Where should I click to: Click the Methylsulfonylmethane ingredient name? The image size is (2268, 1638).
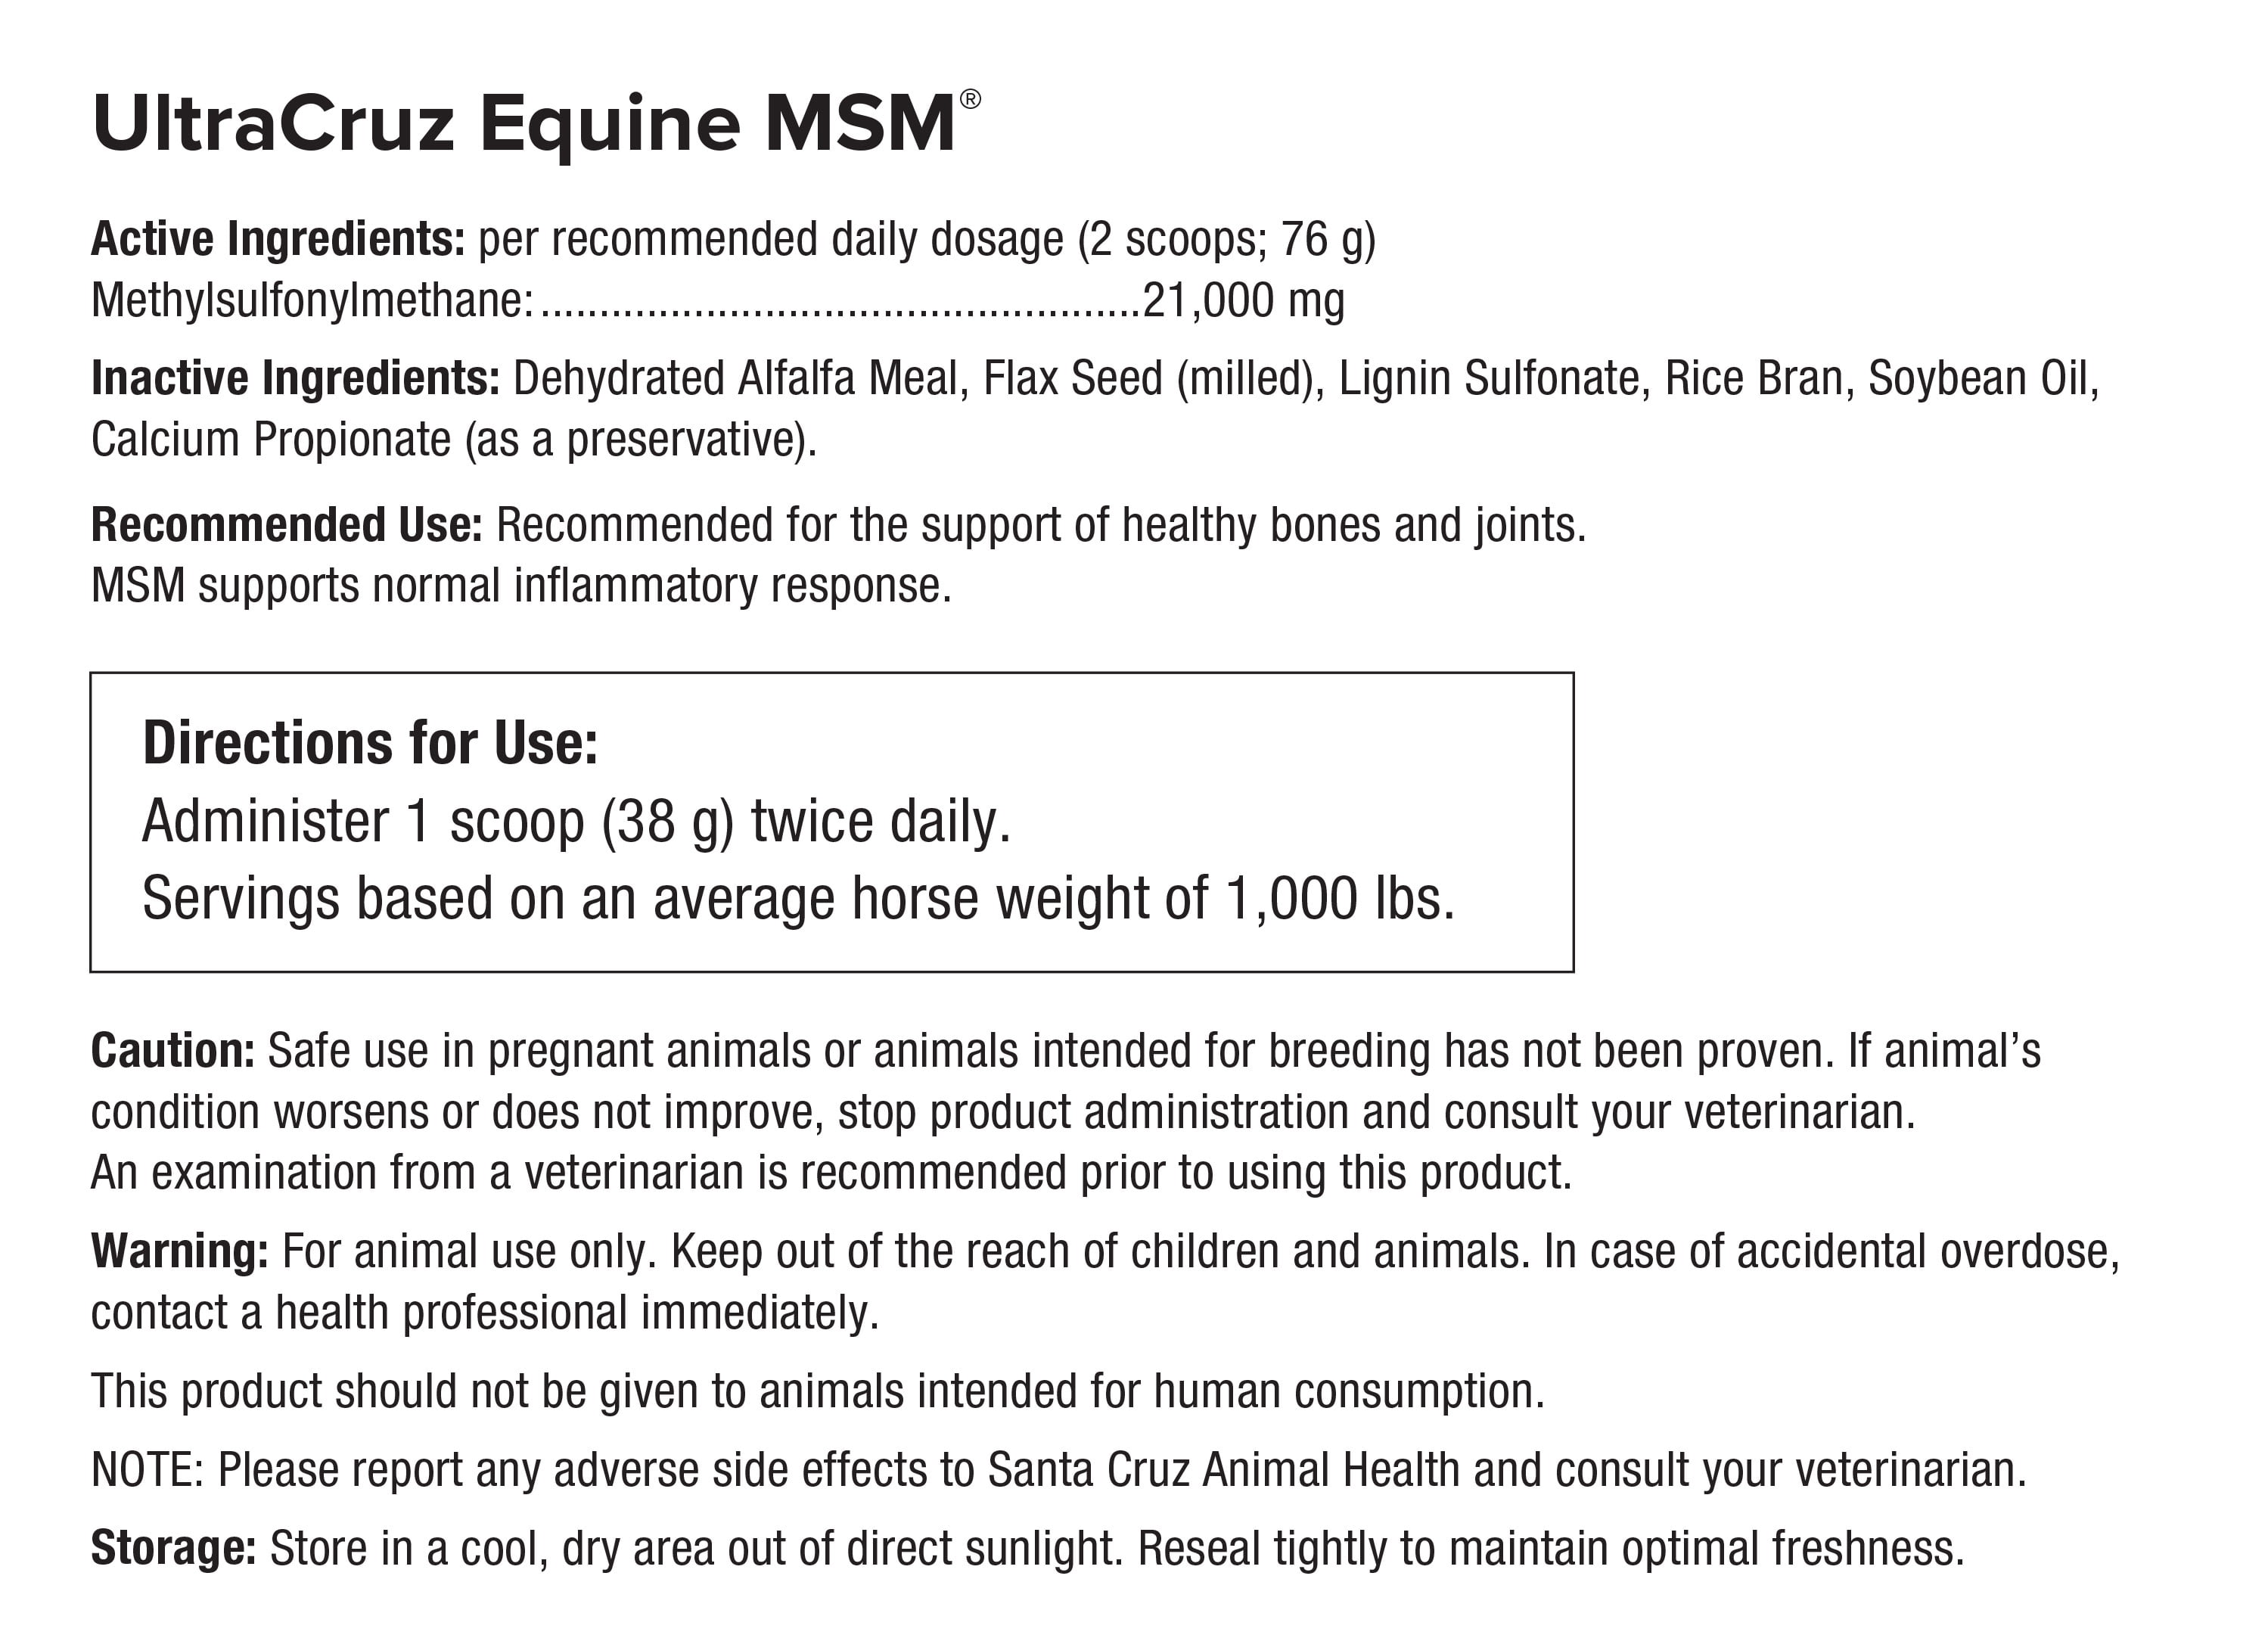pyautogui.click(x=312, y=301)
